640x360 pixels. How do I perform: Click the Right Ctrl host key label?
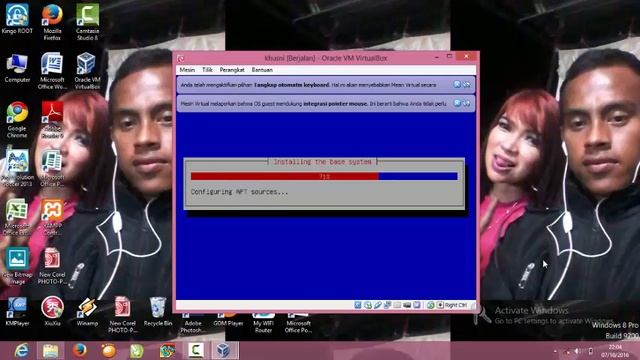coord(456,305)
